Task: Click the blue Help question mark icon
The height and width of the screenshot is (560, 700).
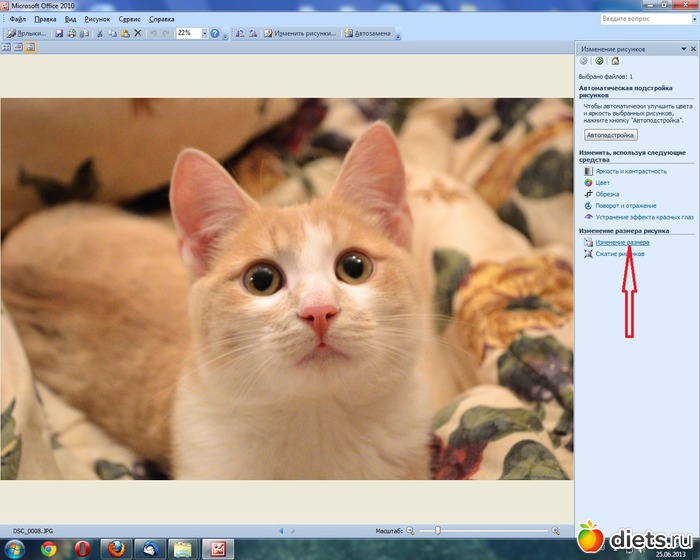Action: tap(215, 33)
